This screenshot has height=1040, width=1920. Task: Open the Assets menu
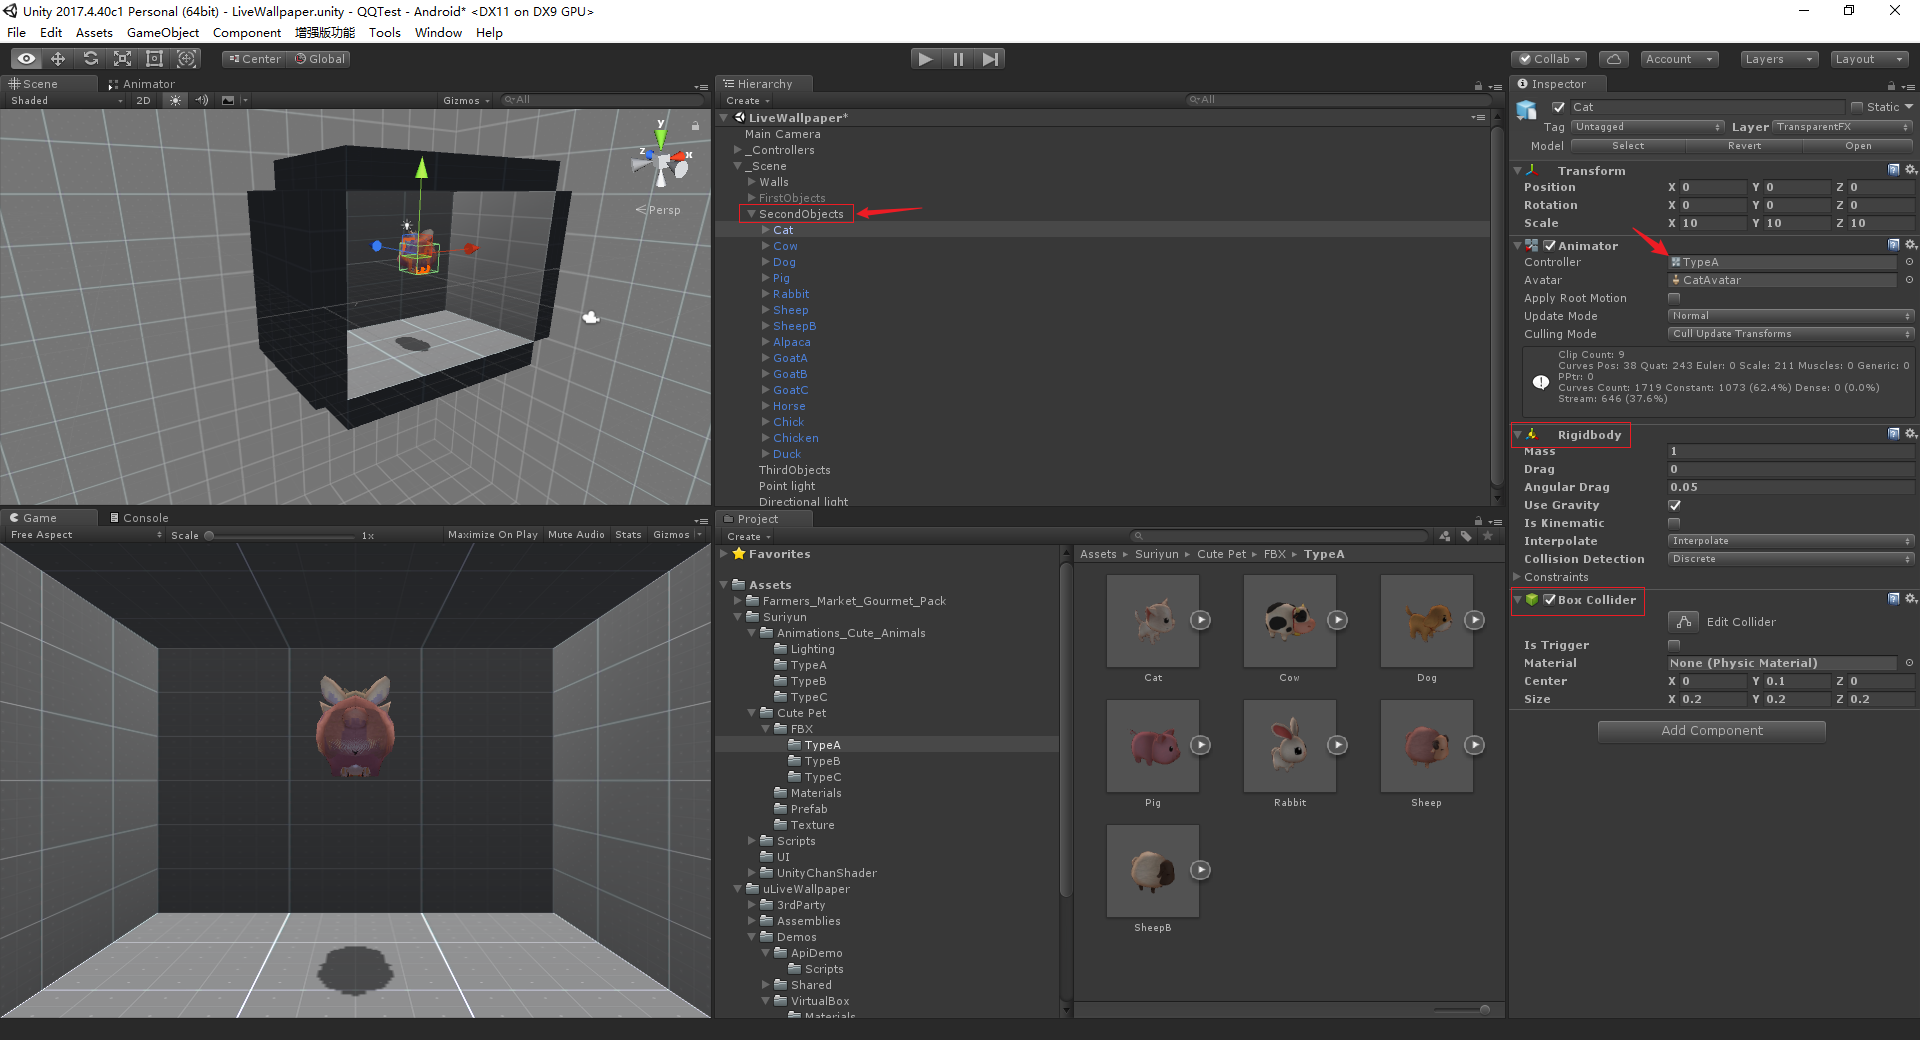point(94,33)
